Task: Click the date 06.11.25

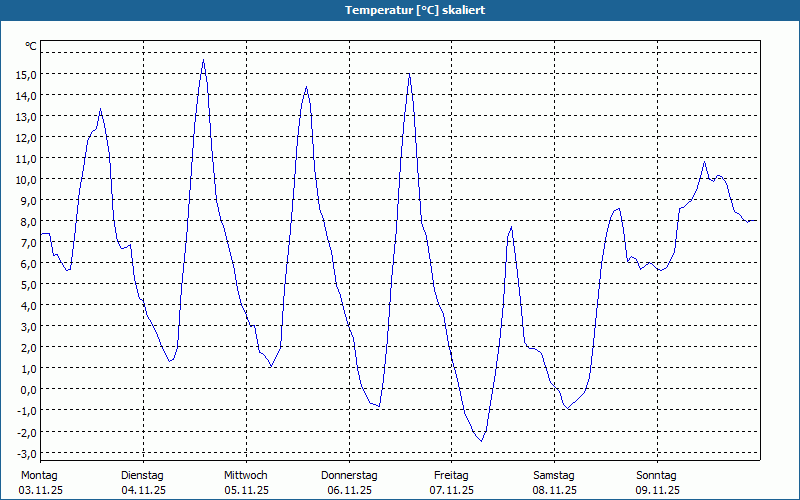Action: coord(349,491)
